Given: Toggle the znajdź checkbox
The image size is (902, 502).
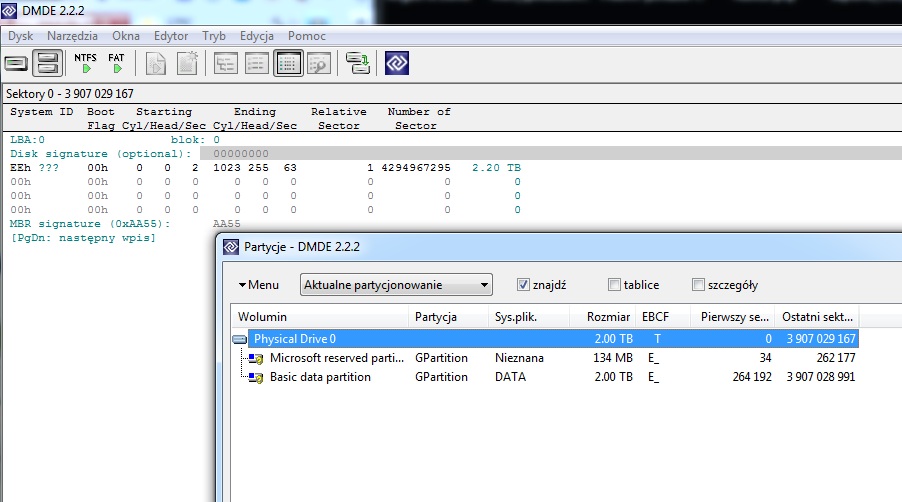Looking at the screenshot, I should (x=523, y=285).
